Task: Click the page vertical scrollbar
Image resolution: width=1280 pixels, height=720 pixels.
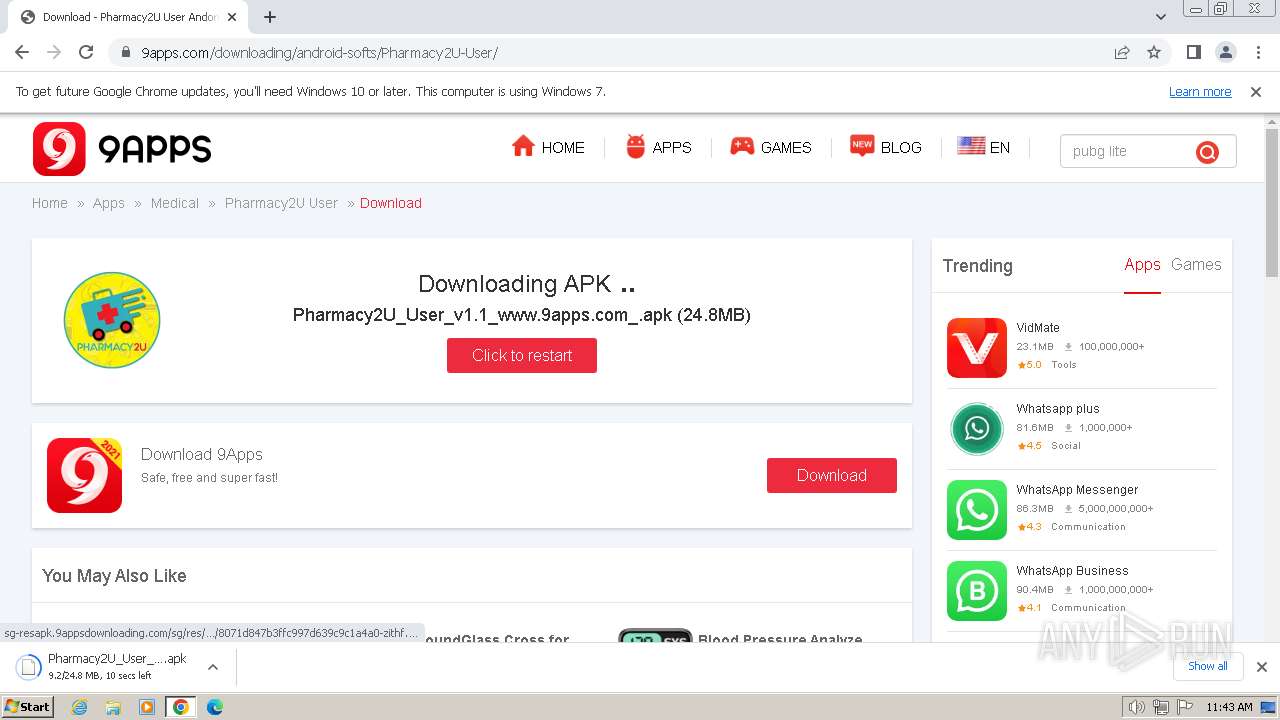Action: point(1272,202)
